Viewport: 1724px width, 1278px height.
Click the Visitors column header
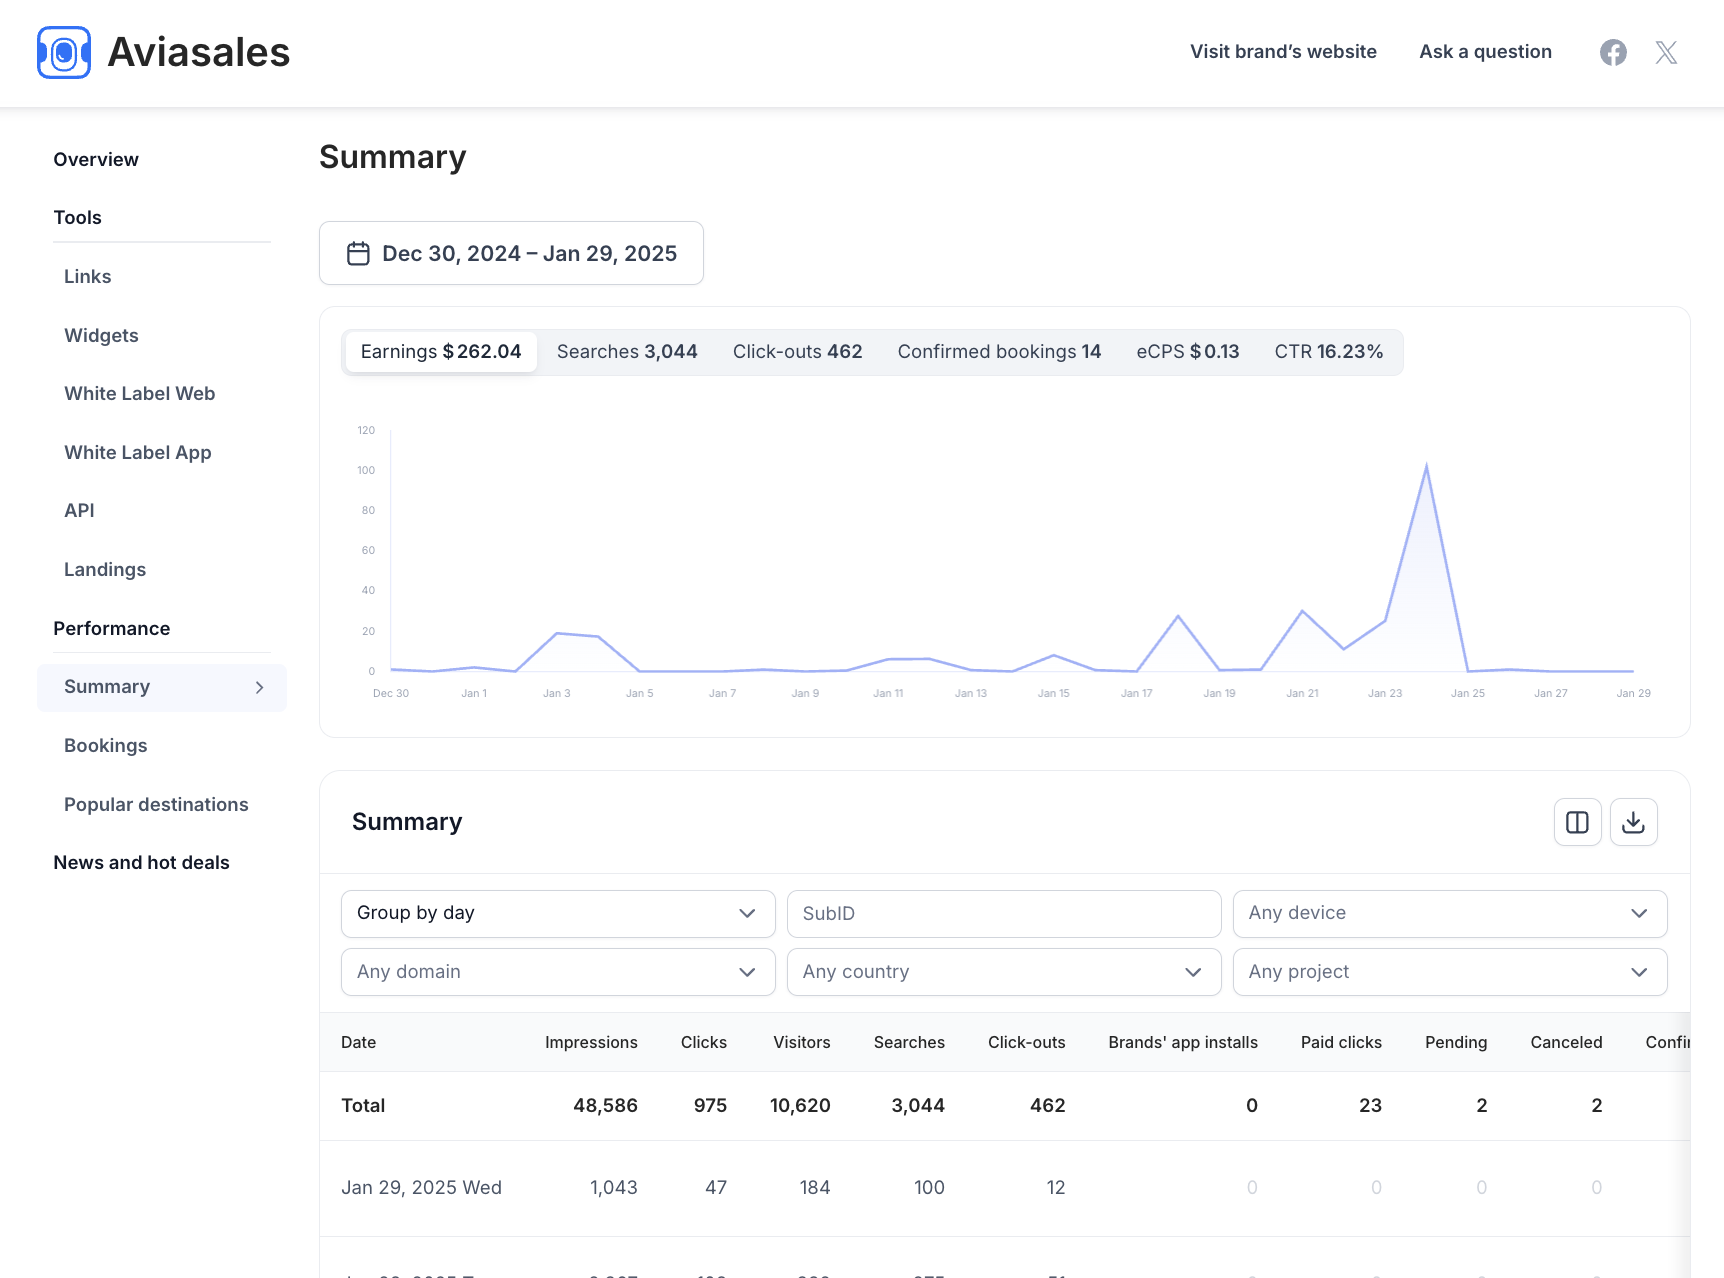[802, 1042]
